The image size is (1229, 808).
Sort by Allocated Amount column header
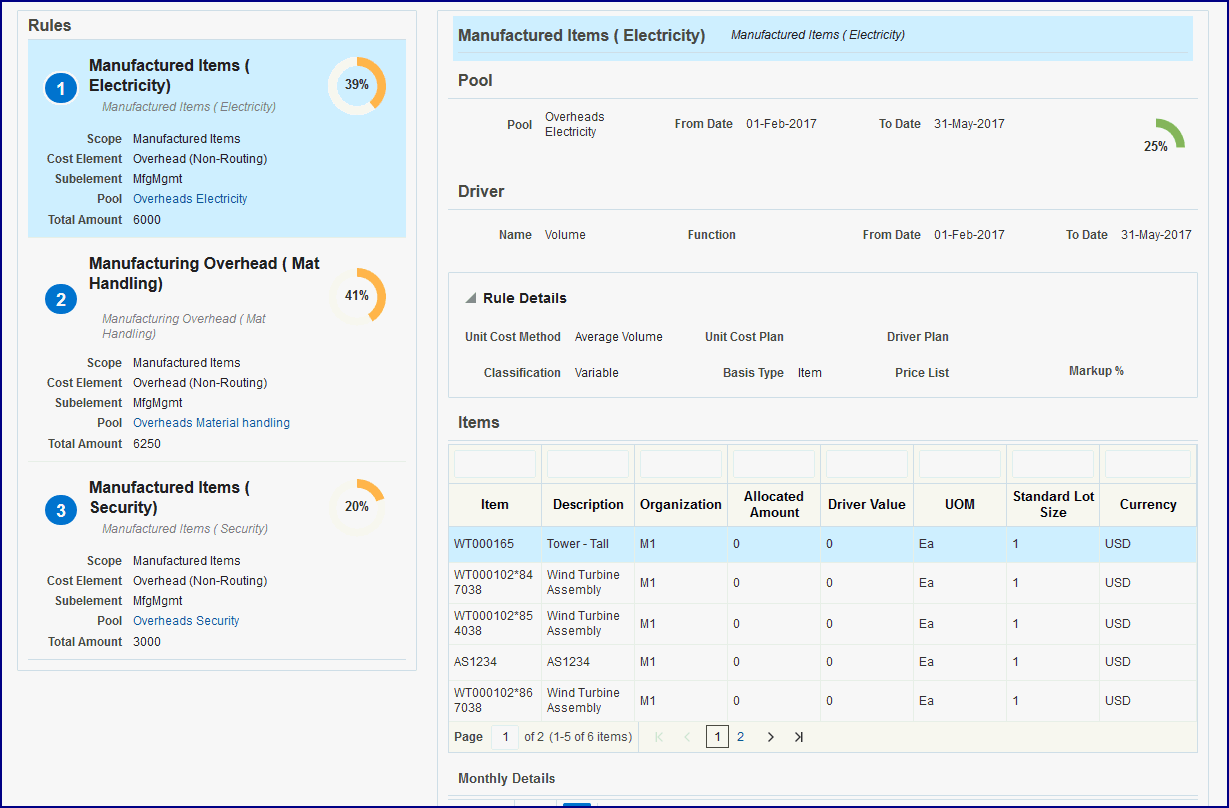(x=773, y=504)
